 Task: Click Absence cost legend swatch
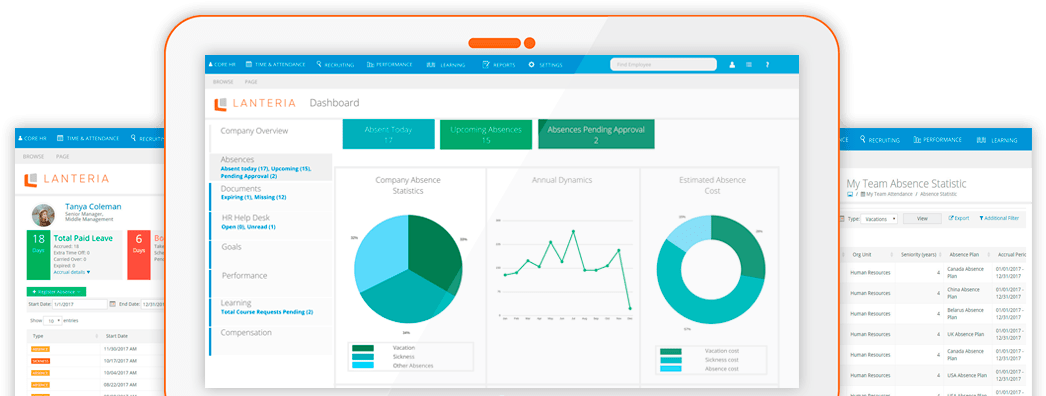[x=670, y=369]
